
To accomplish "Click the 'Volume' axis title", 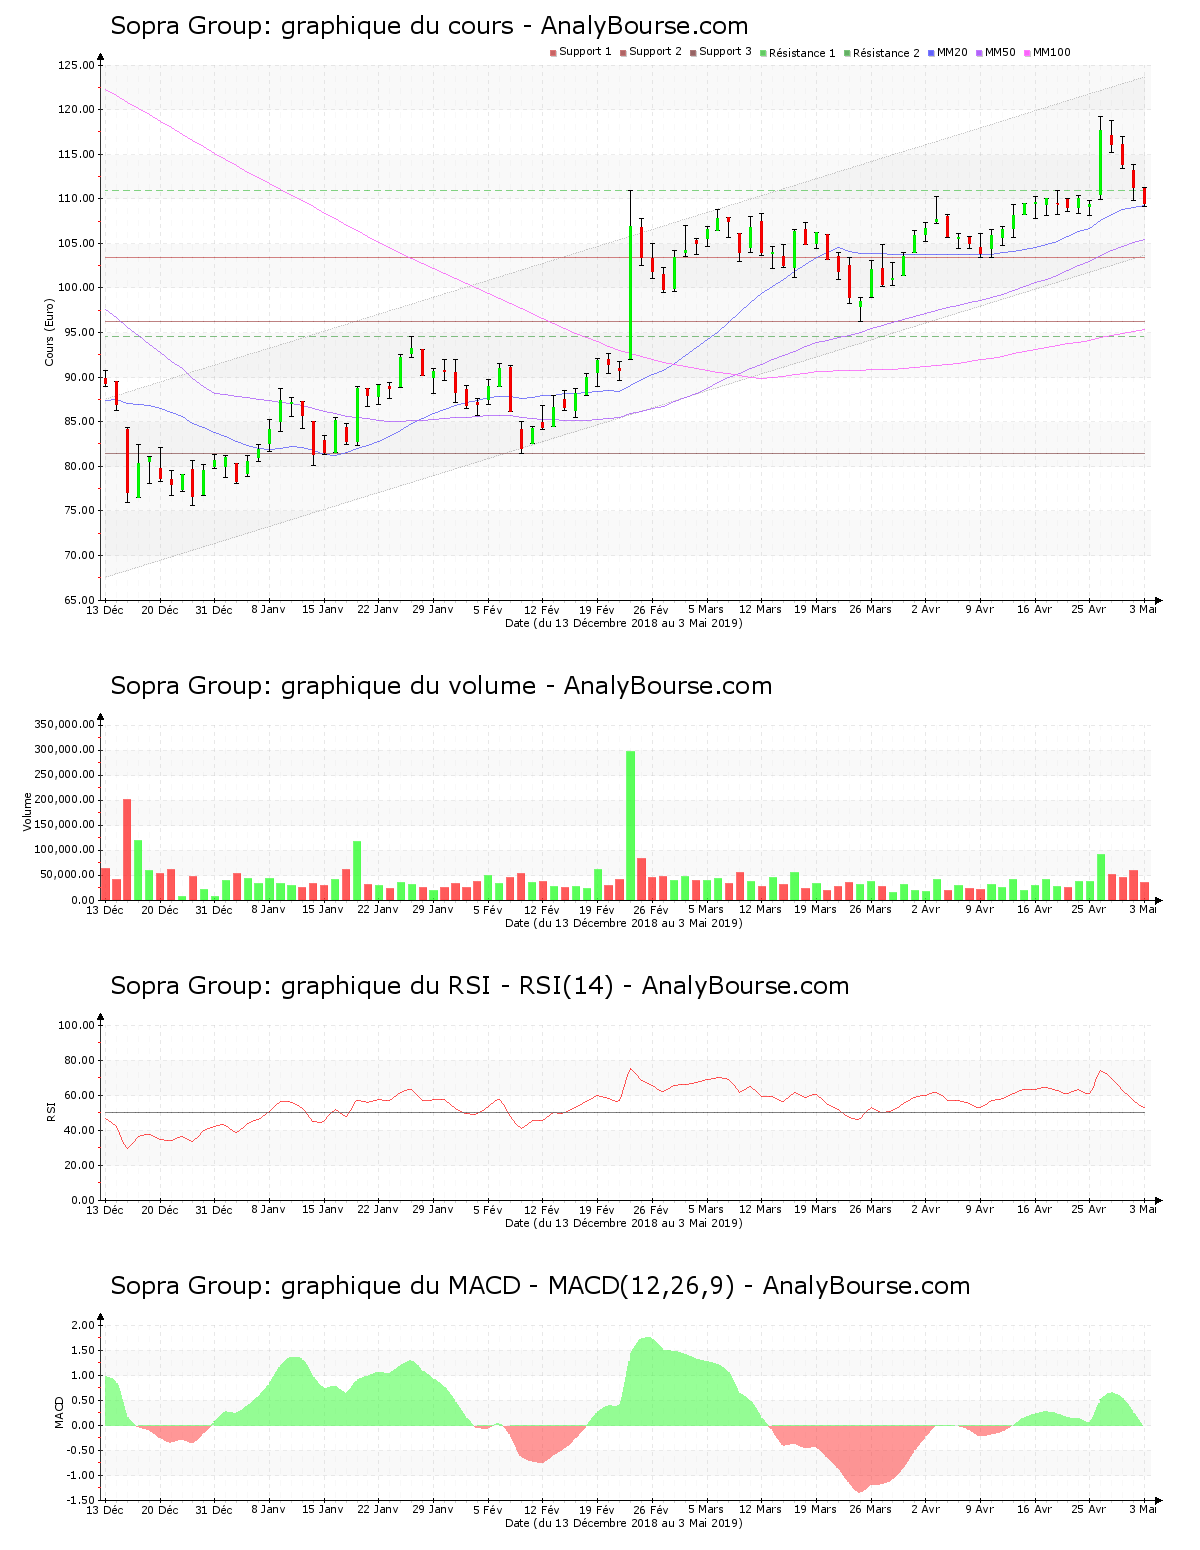I will click(28, 811).
